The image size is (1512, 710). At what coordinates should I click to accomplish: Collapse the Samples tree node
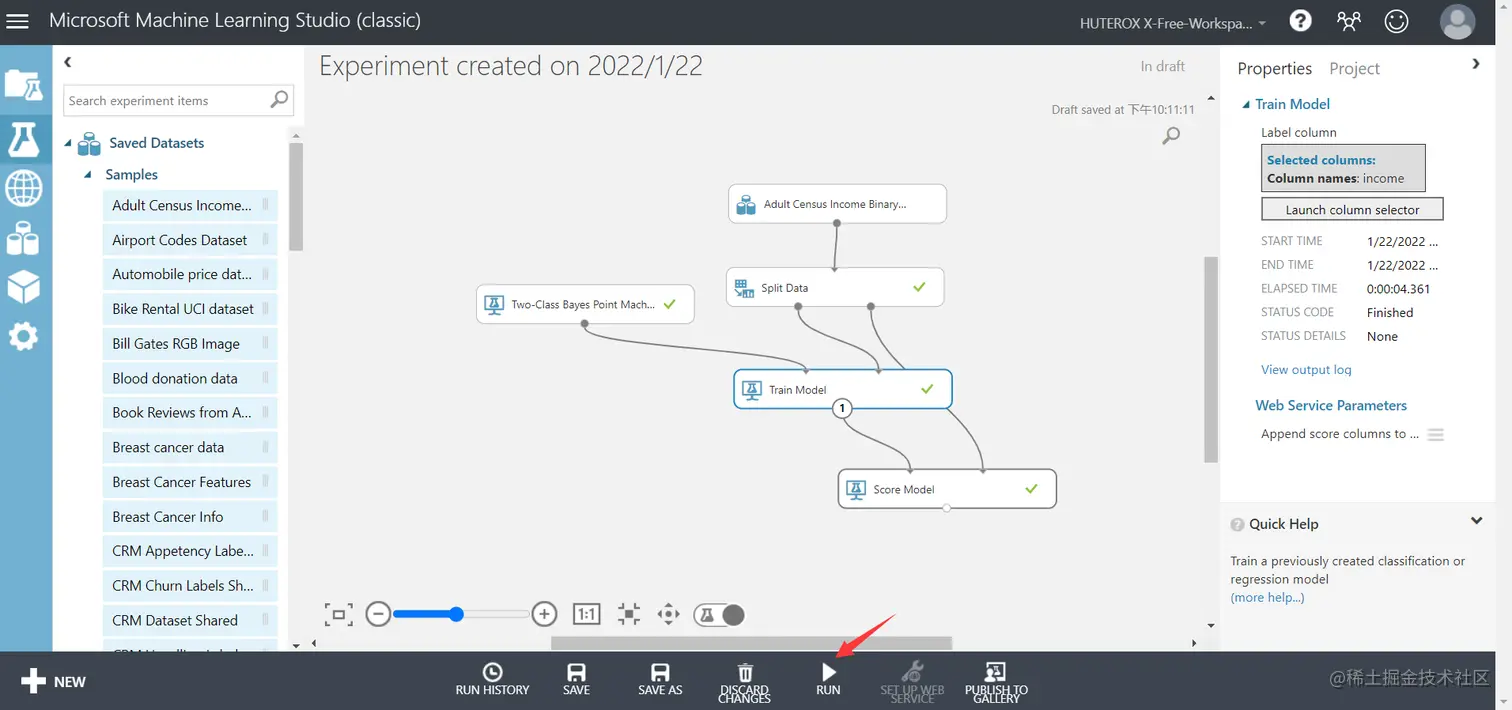pyautogui.click(x=88, y=175)
